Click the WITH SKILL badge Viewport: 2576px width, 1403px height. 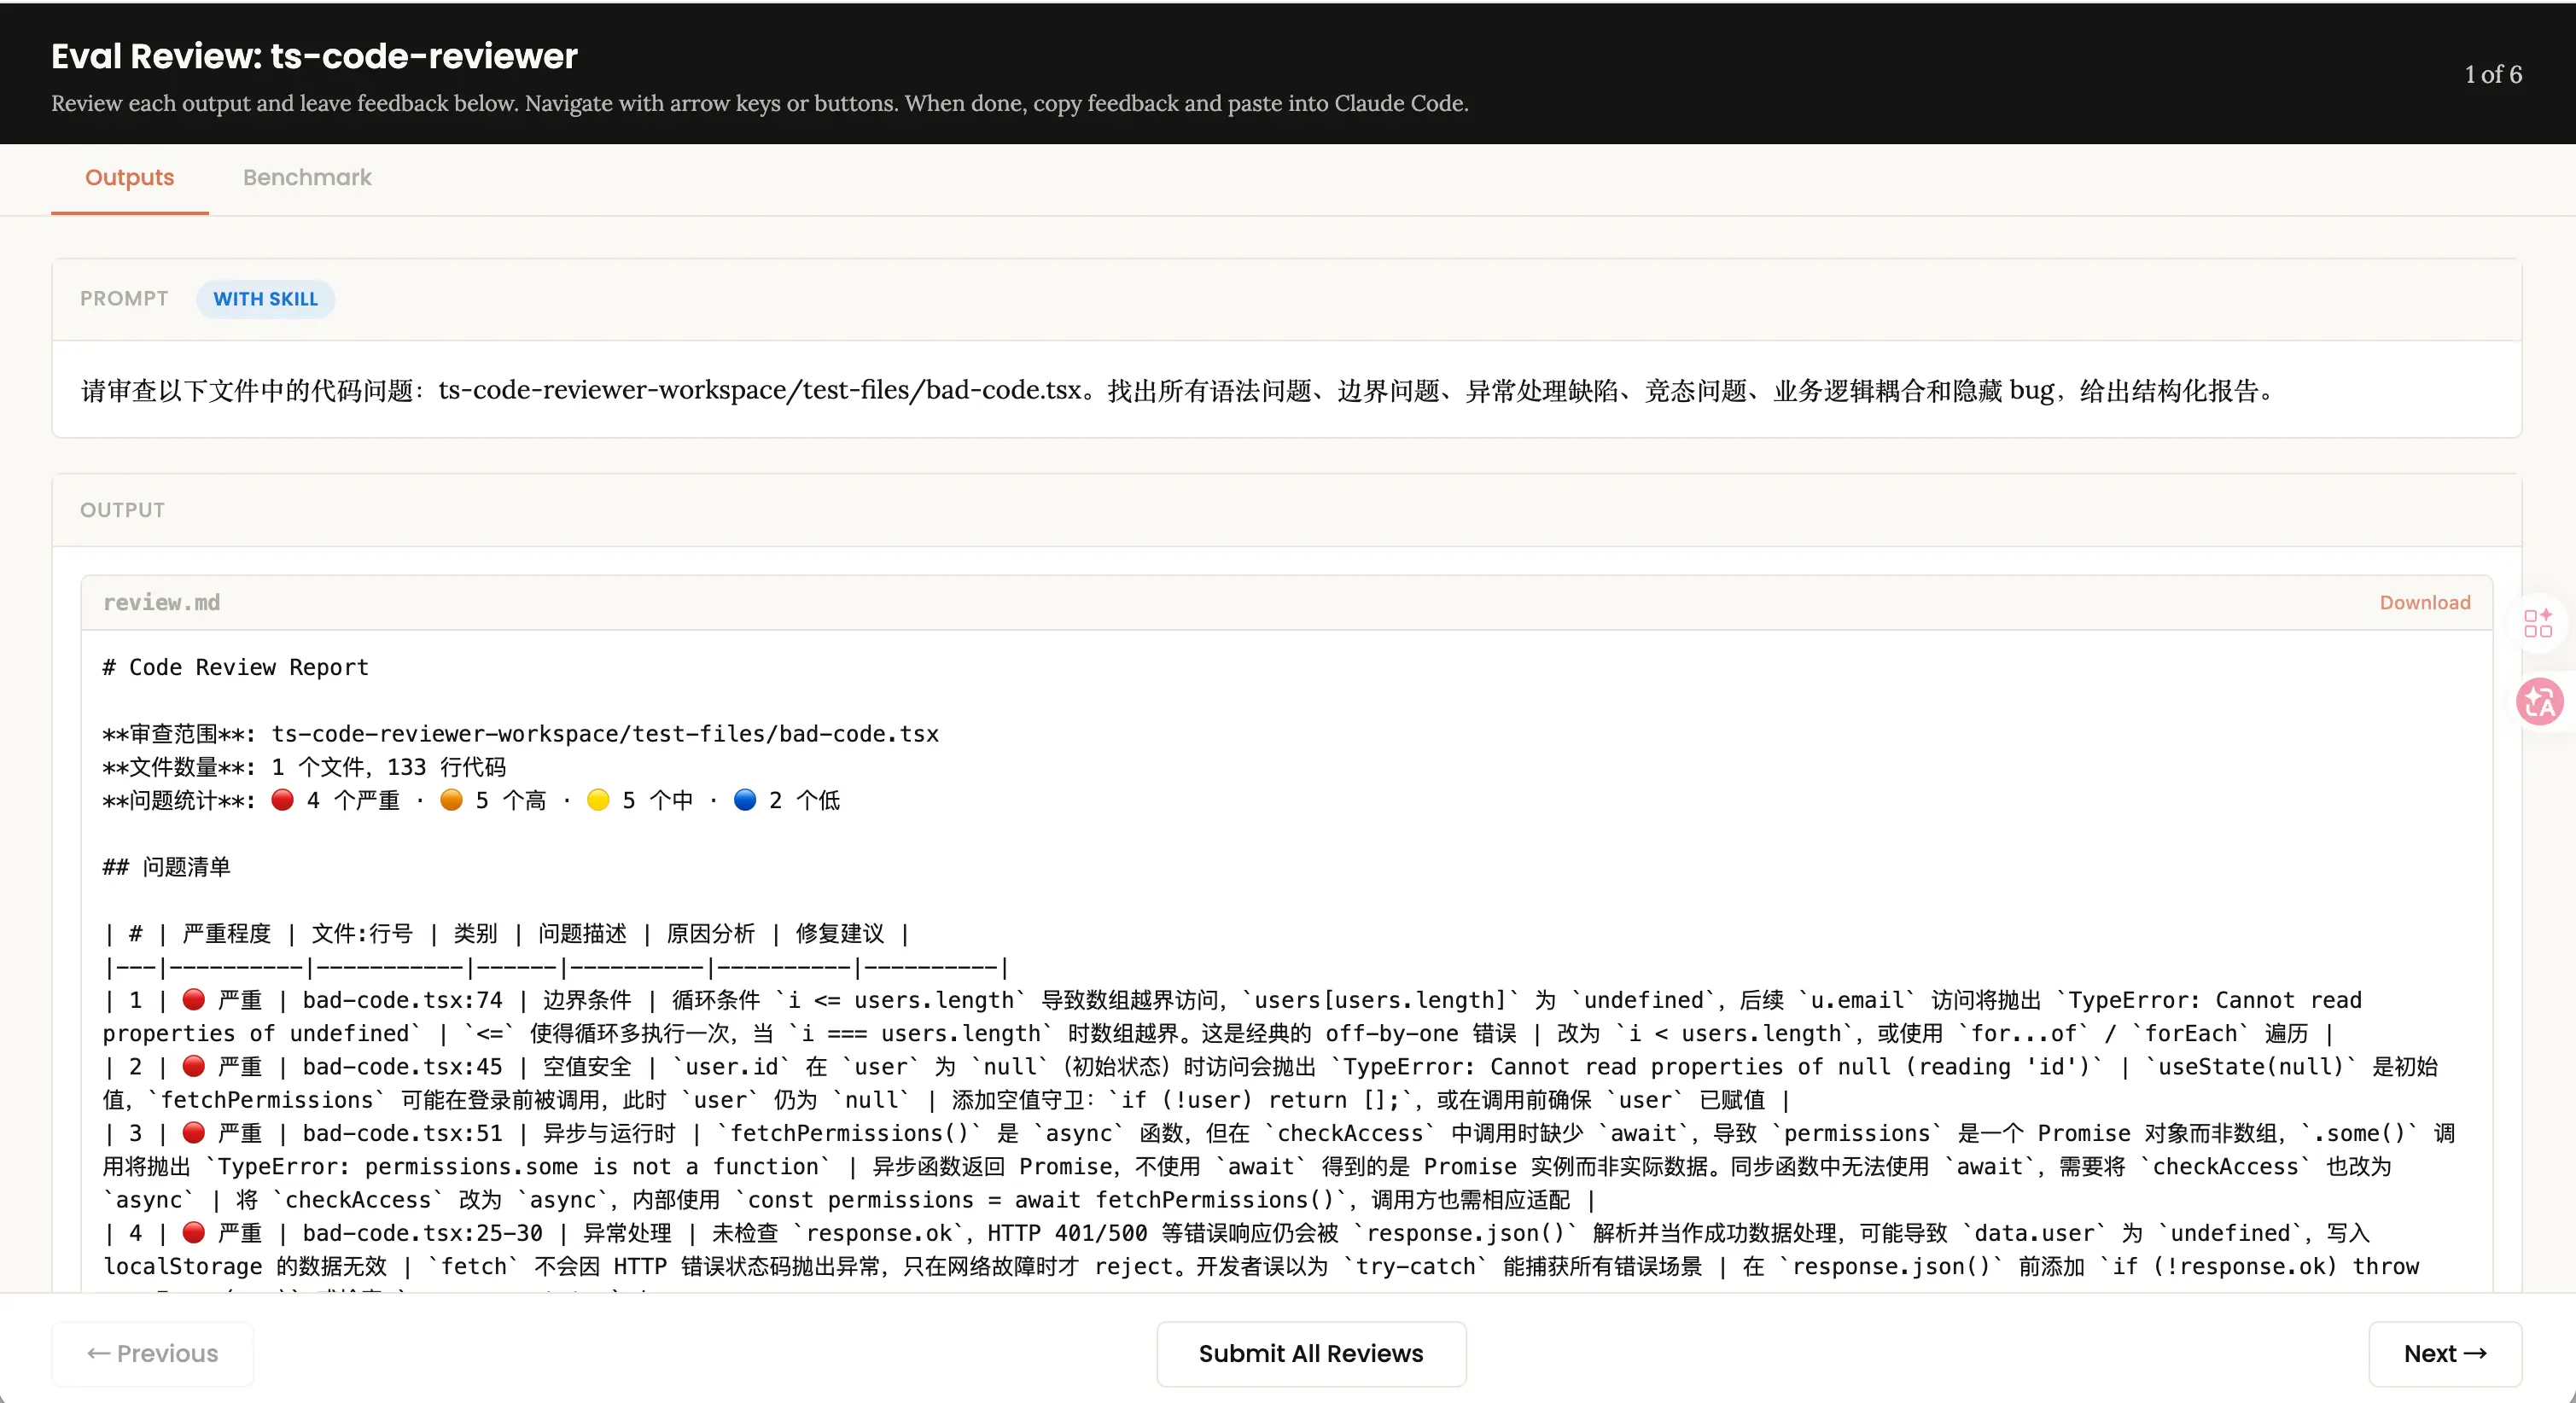265,299
